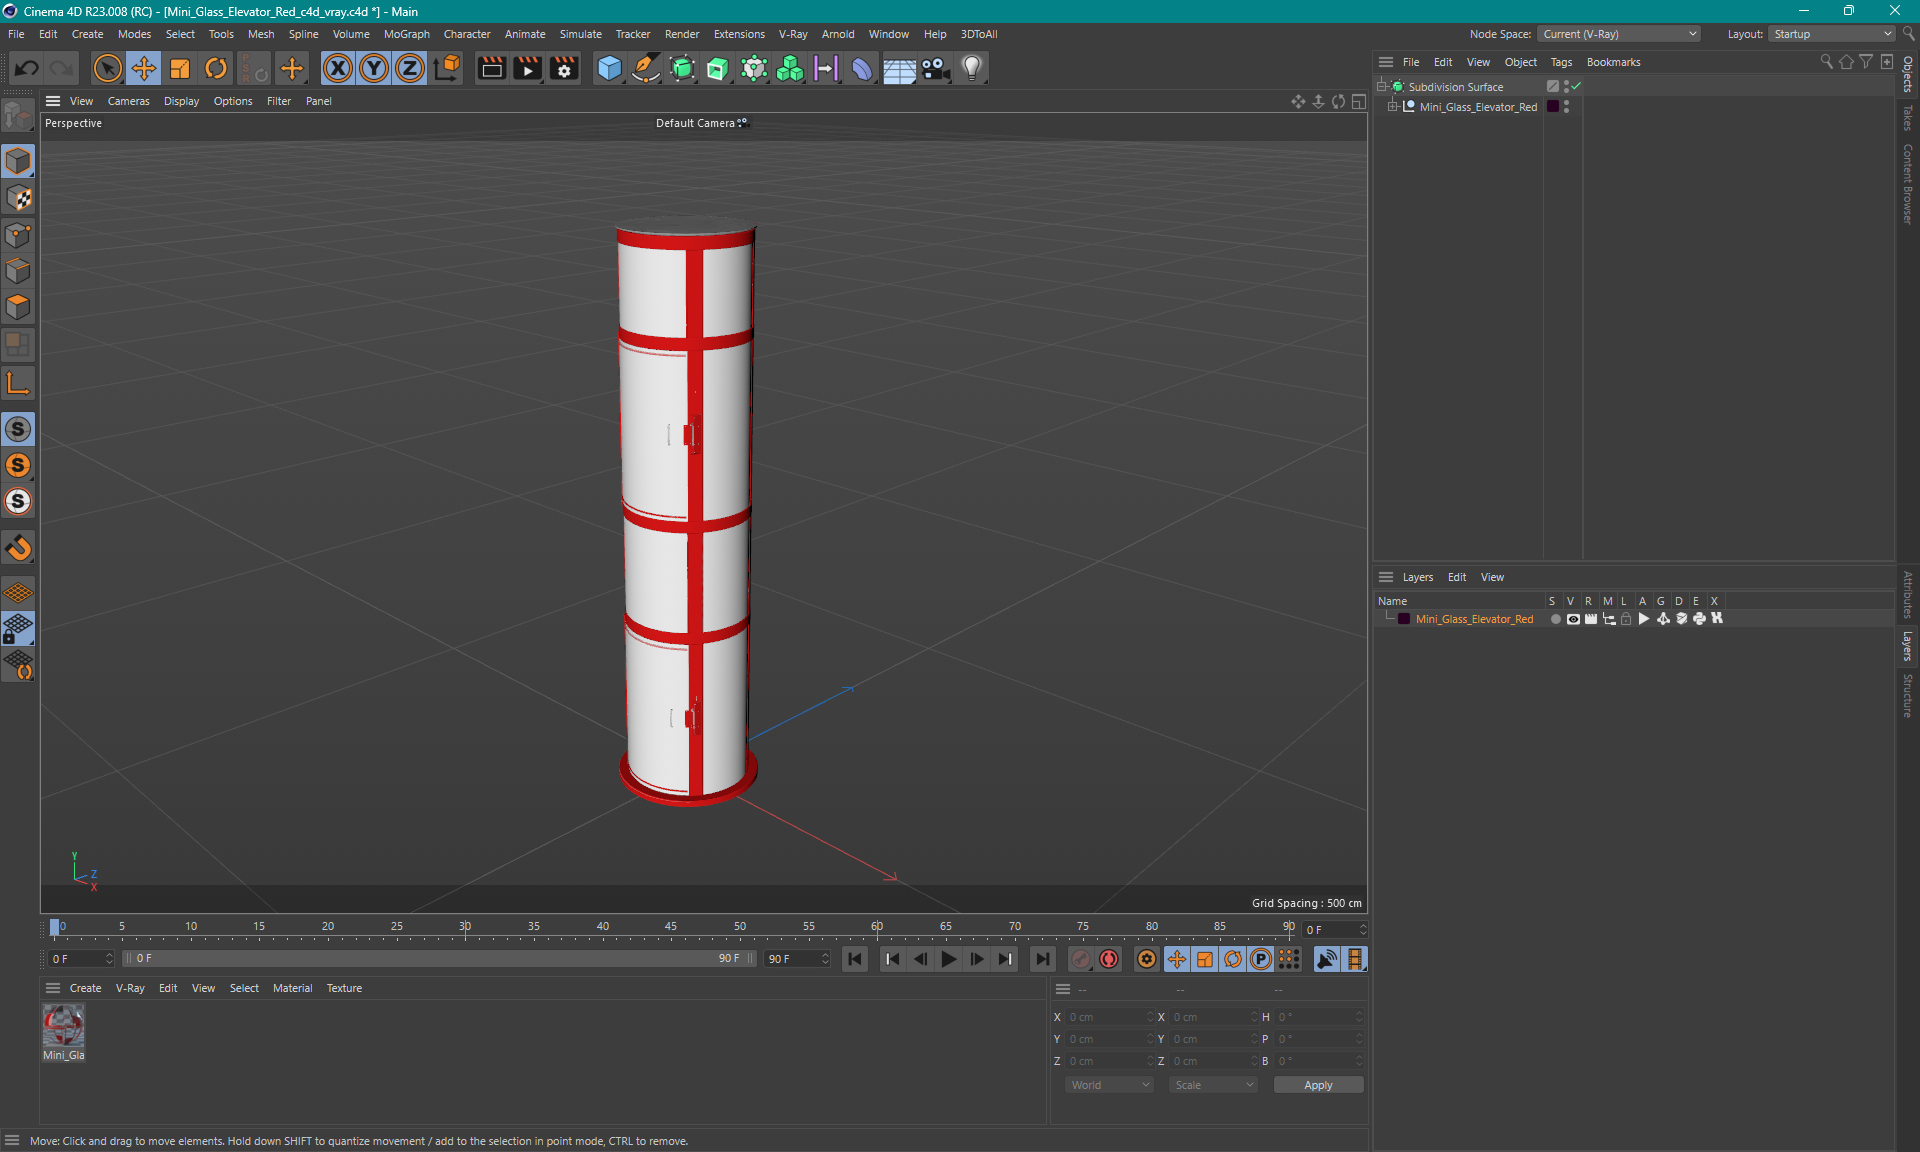Open Object Manager hamburger menu
The height and width of the screenshot is (1152, 1920).
click(1386, 62)
